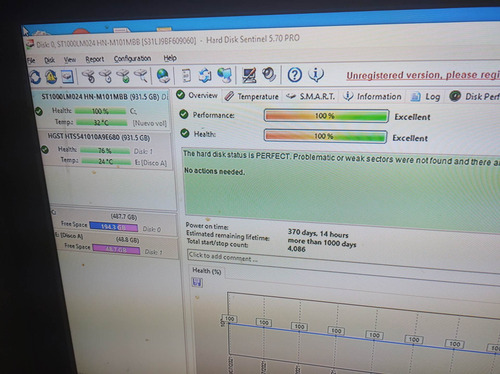
Task: Switch to the S.M.A.R.T. tab
Action: pyautogui.click(x=310, y=96)
